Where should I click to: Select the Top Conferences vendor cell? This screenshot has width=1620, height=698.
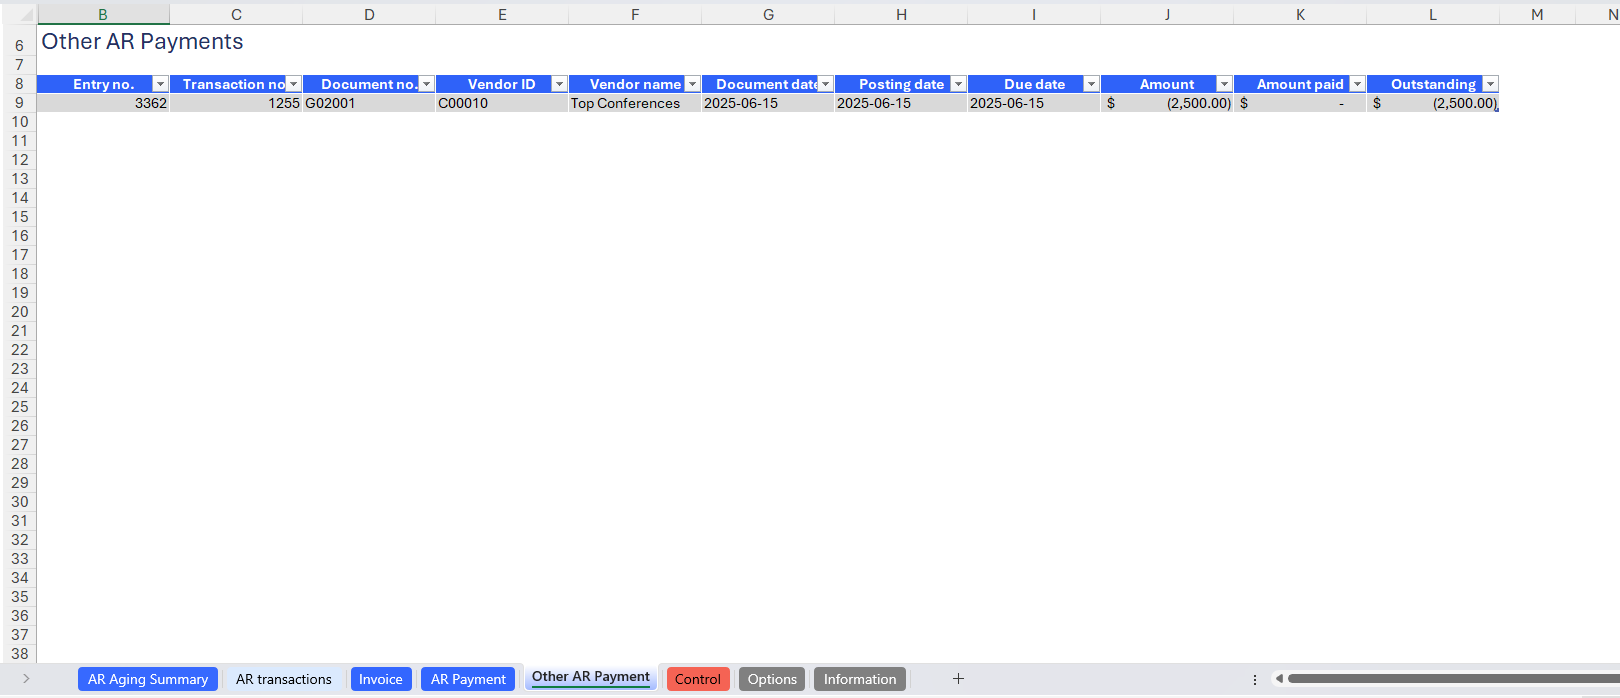click(x=634, y=103)
